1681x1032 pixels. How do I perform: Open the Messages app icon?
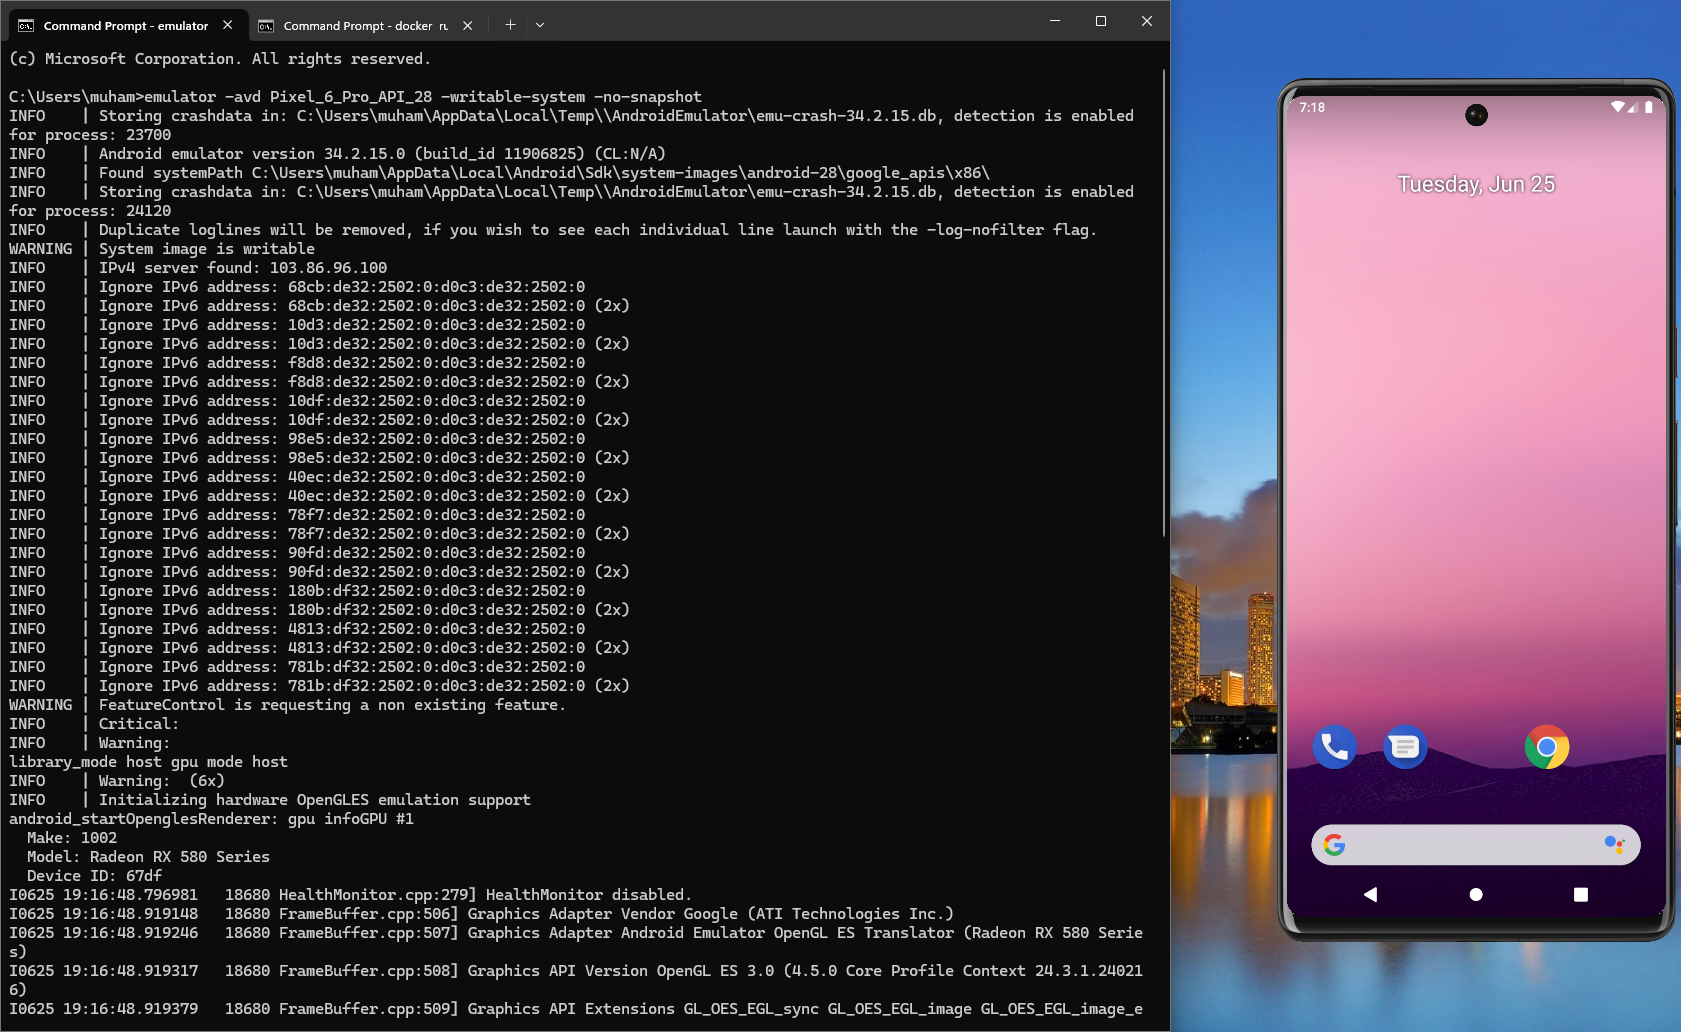pos(1405,746)
